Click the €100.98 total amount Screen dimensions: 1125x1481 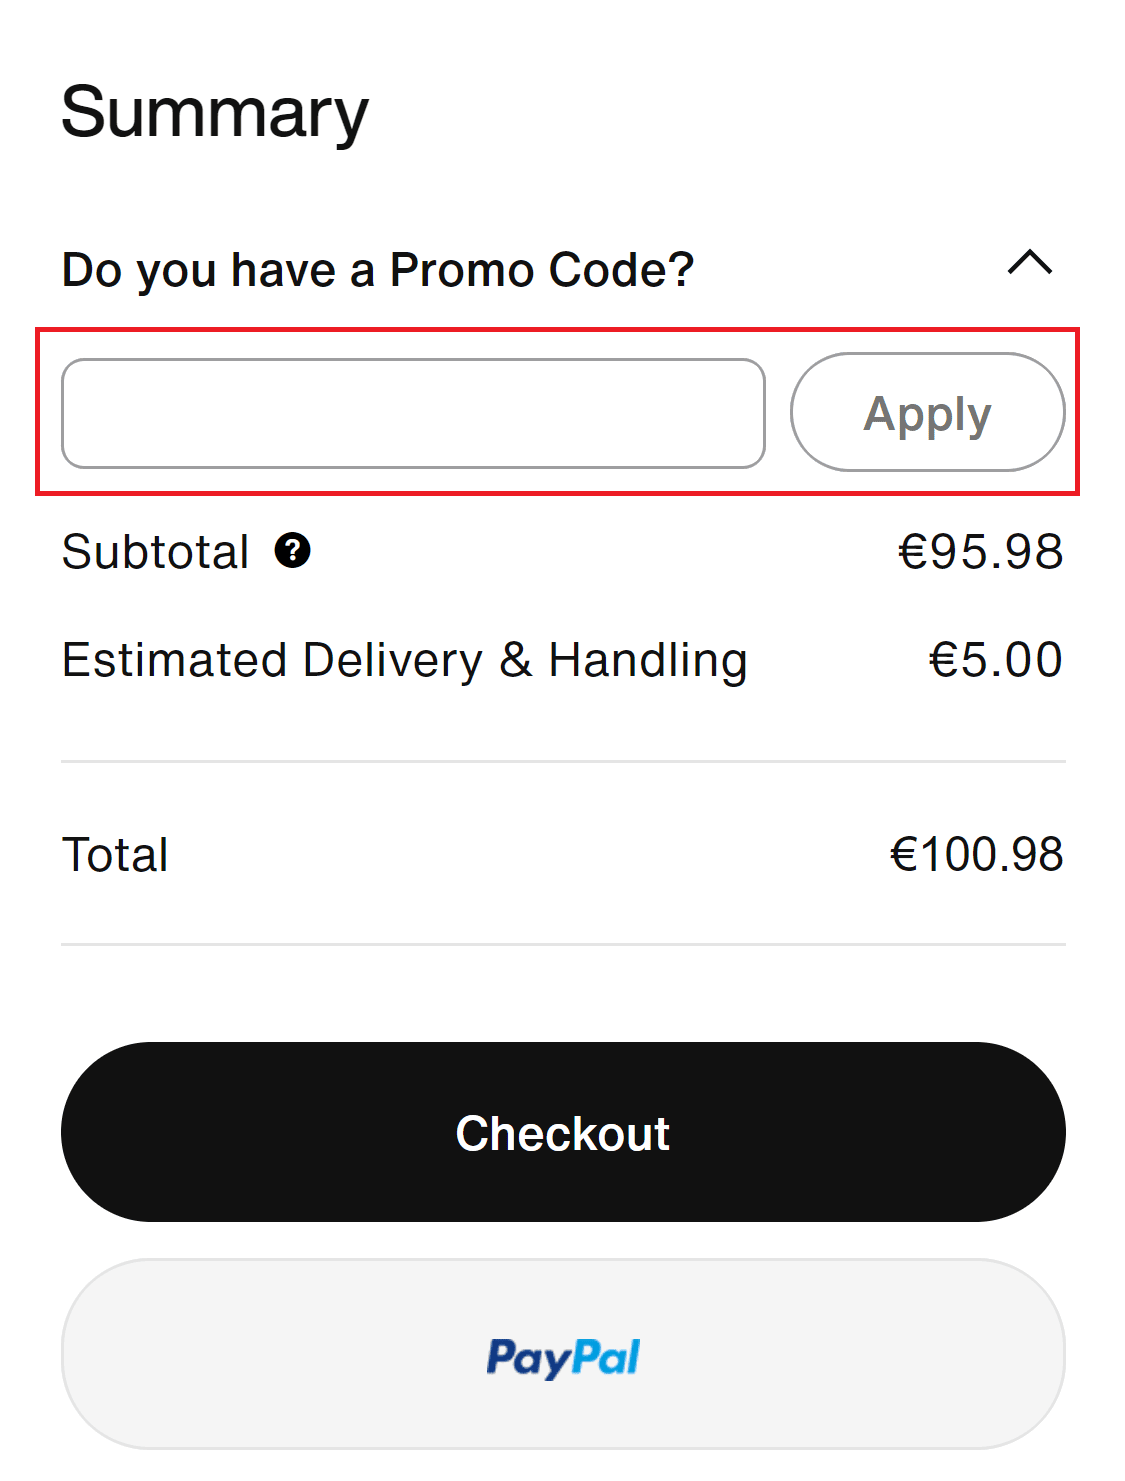[x=976, y=855]
